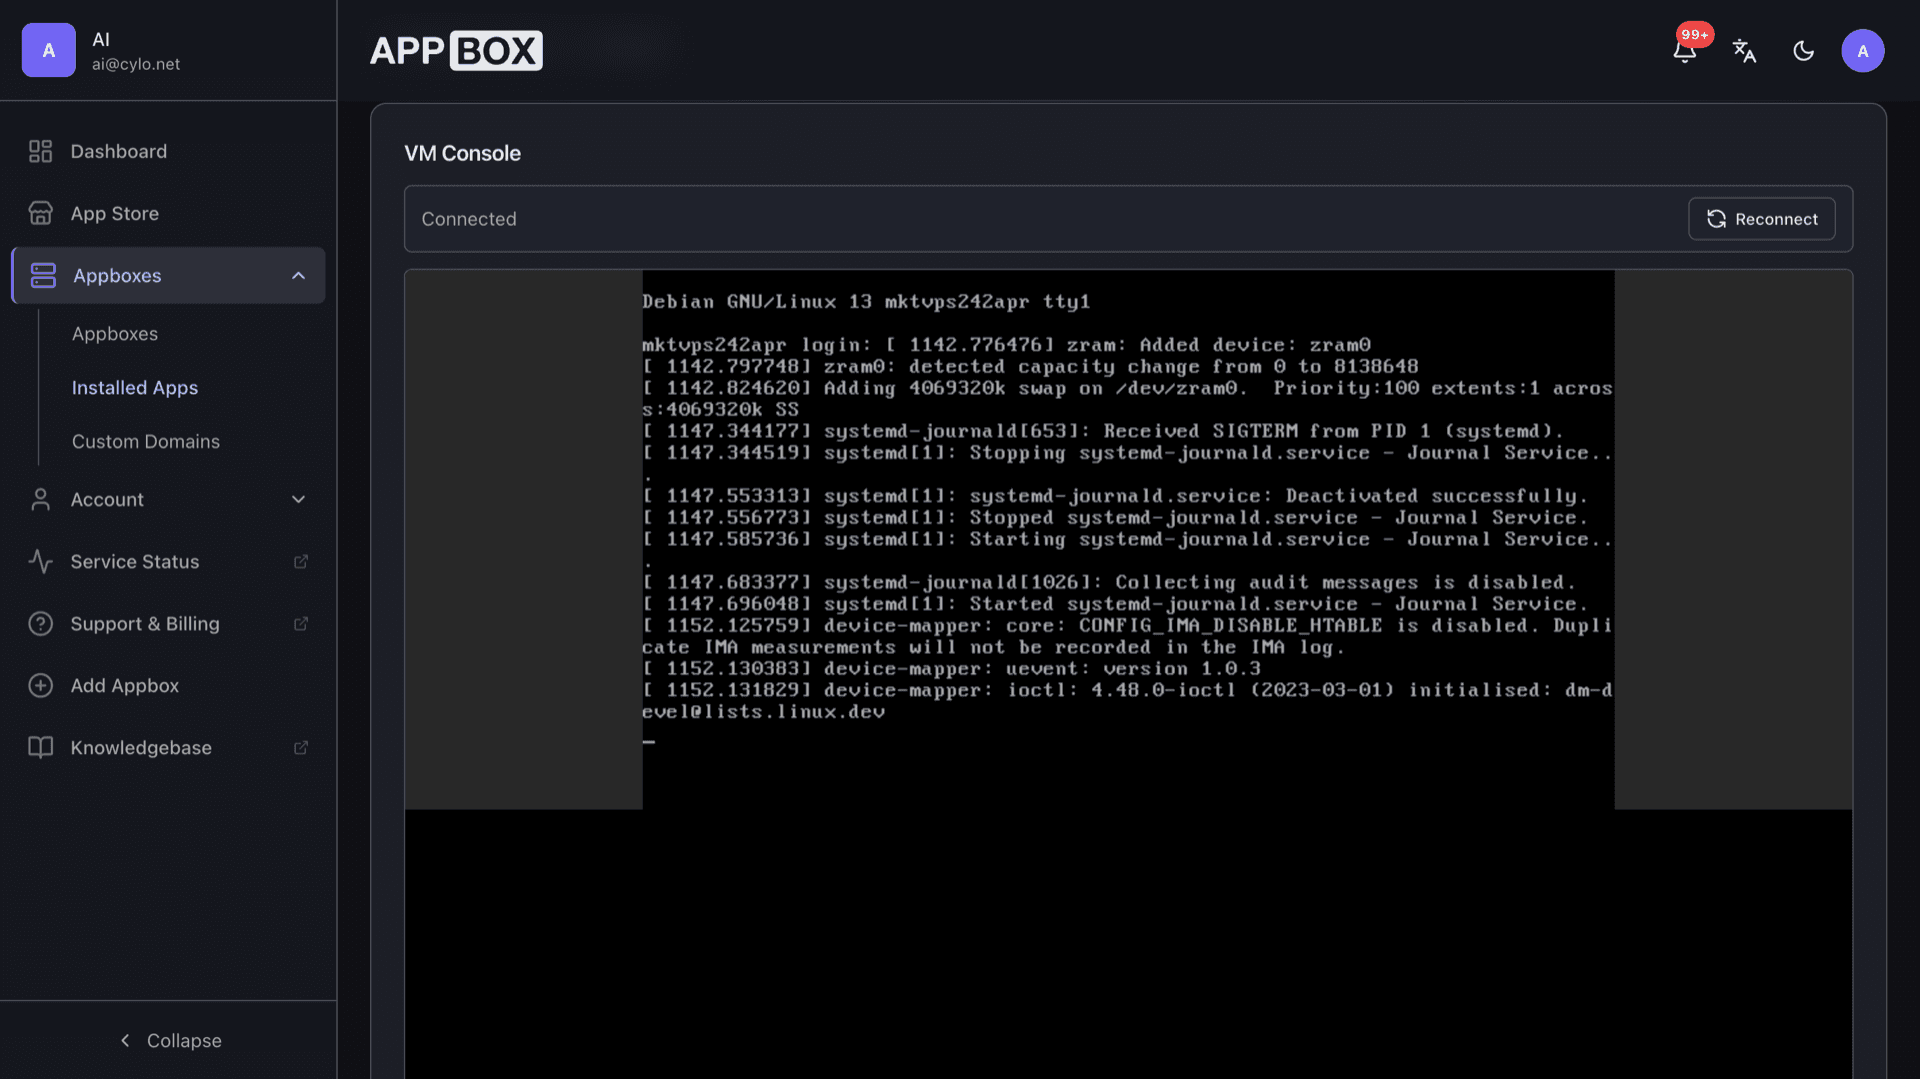Image resolution: width=1920 pixels, height=1079 pixels.
Task: Click the Service Status pulse icon
Action: click(40, 561)
